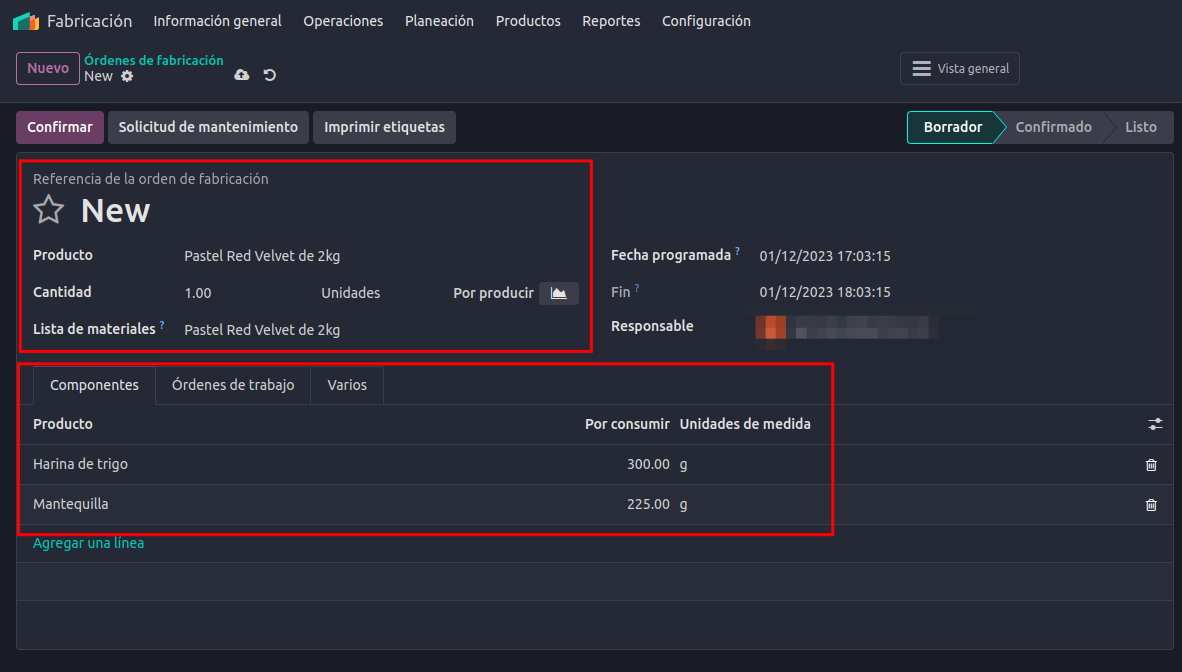Click the Nuevo button

click(x=47, y=68)
